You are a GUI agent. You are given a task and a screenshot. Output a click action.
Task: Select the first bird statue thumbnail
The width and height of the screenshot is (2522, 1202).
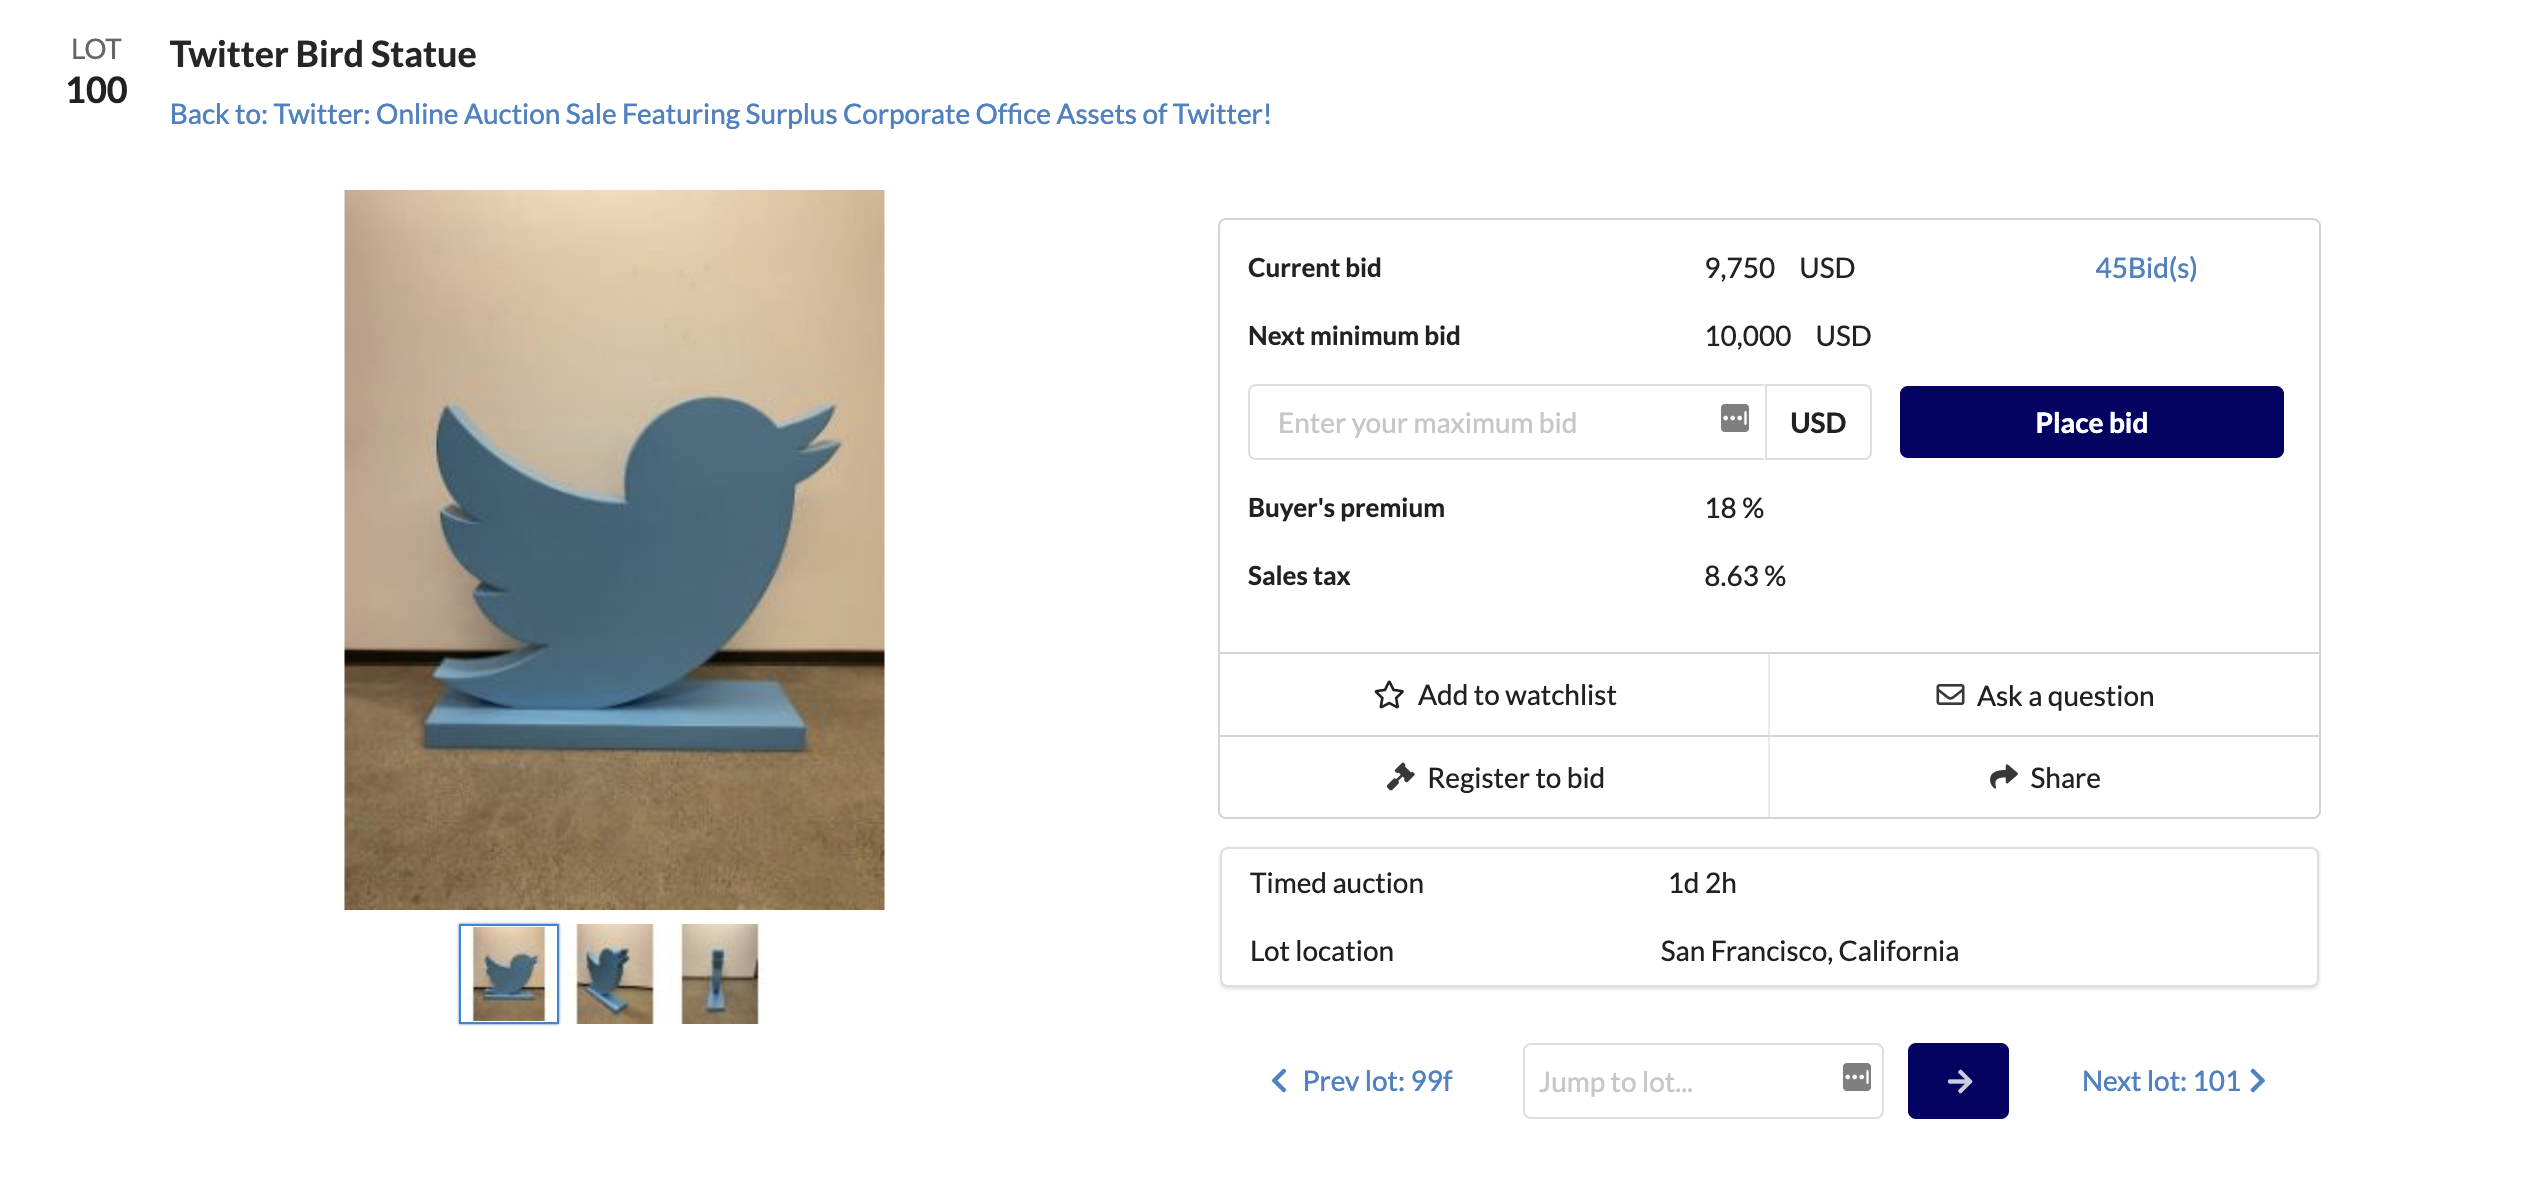[509, 974]
